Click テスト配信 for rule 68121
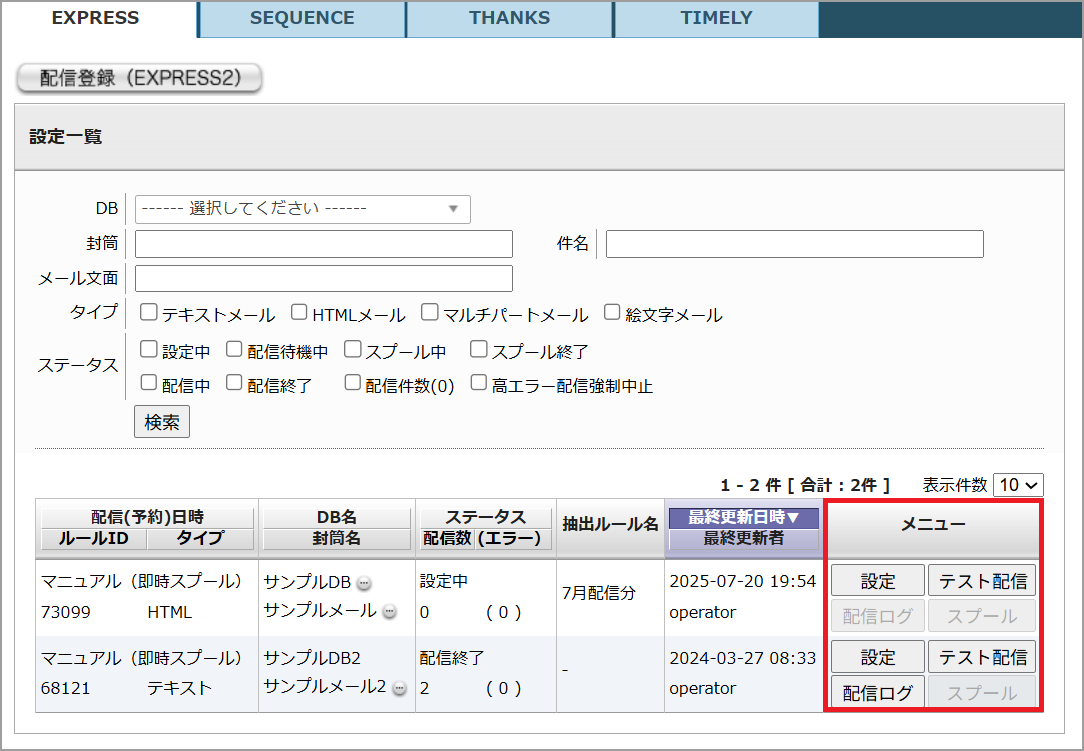Screen dimensions: 1084x751 [981, 658]
